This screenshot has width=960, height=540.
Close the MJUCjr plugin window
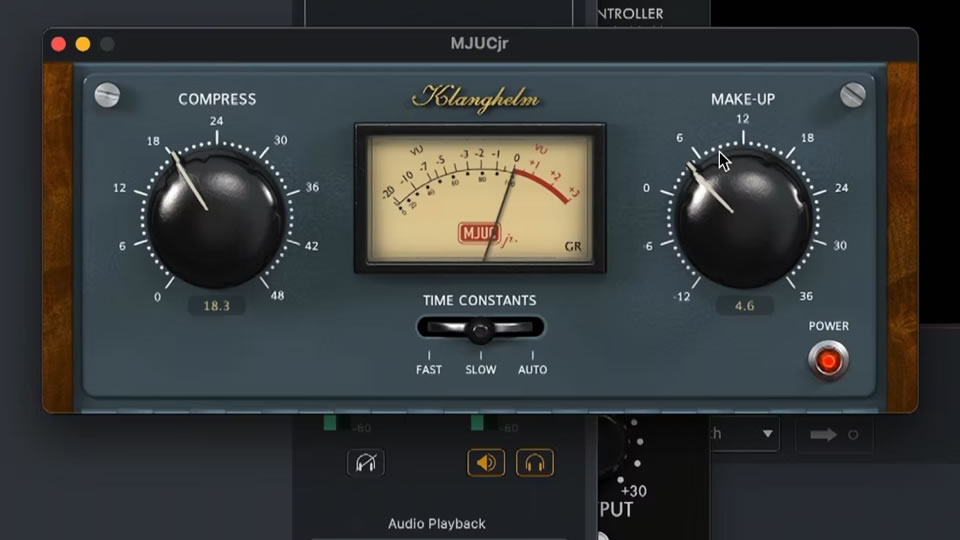pyautogui.click(x=59, y=44)
